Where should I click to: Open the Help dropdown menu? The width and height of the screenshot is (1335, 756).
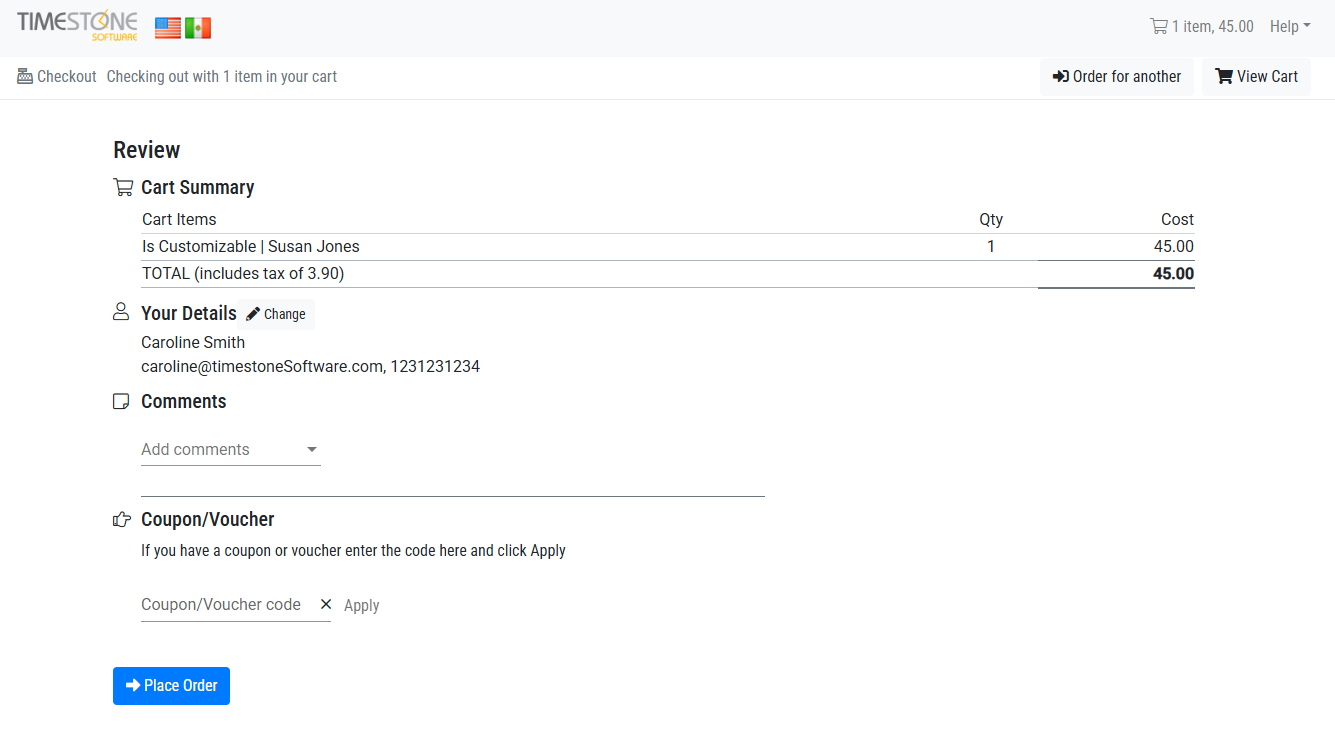click(x=1289, y=27)
